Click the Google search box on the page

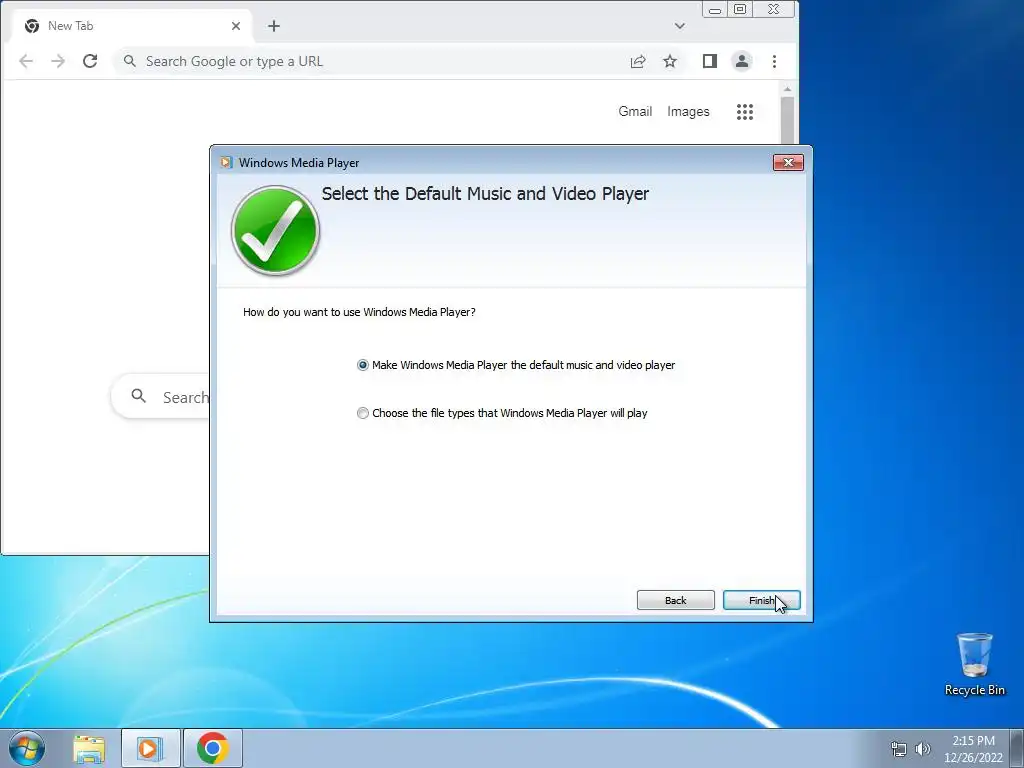[161, 396]
